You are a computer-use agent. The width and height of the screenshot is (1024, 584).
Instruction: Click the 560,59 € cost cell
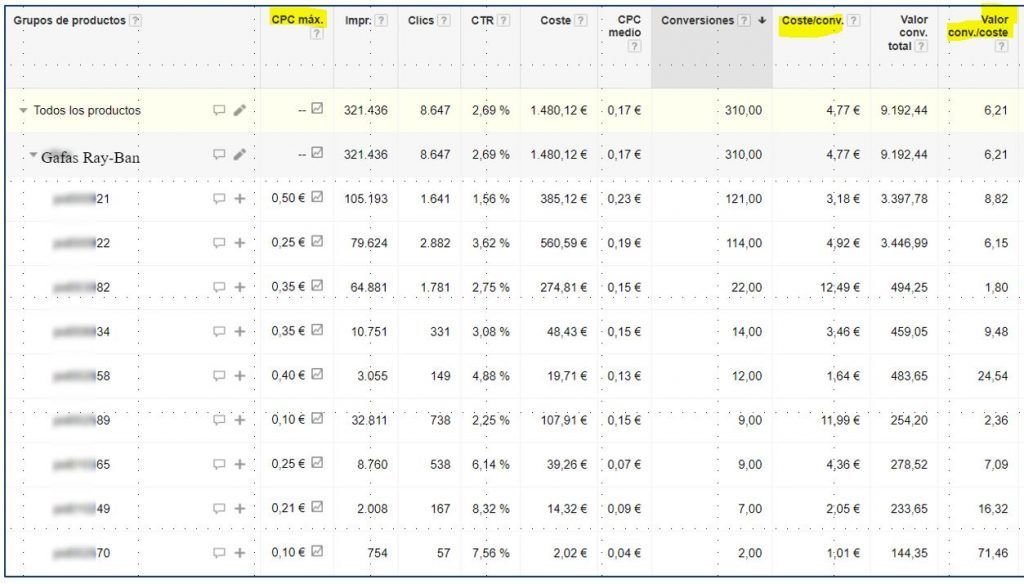[563, 243]
